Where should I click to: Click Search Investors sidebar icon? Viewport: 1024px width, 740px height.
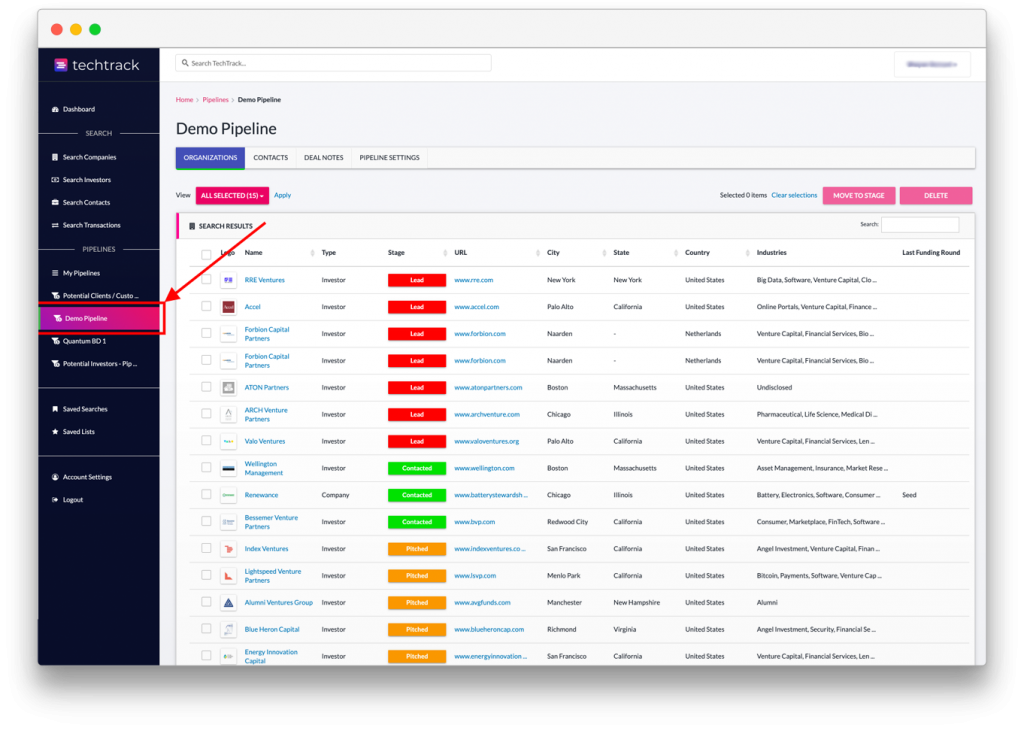(x=55, y=180)
